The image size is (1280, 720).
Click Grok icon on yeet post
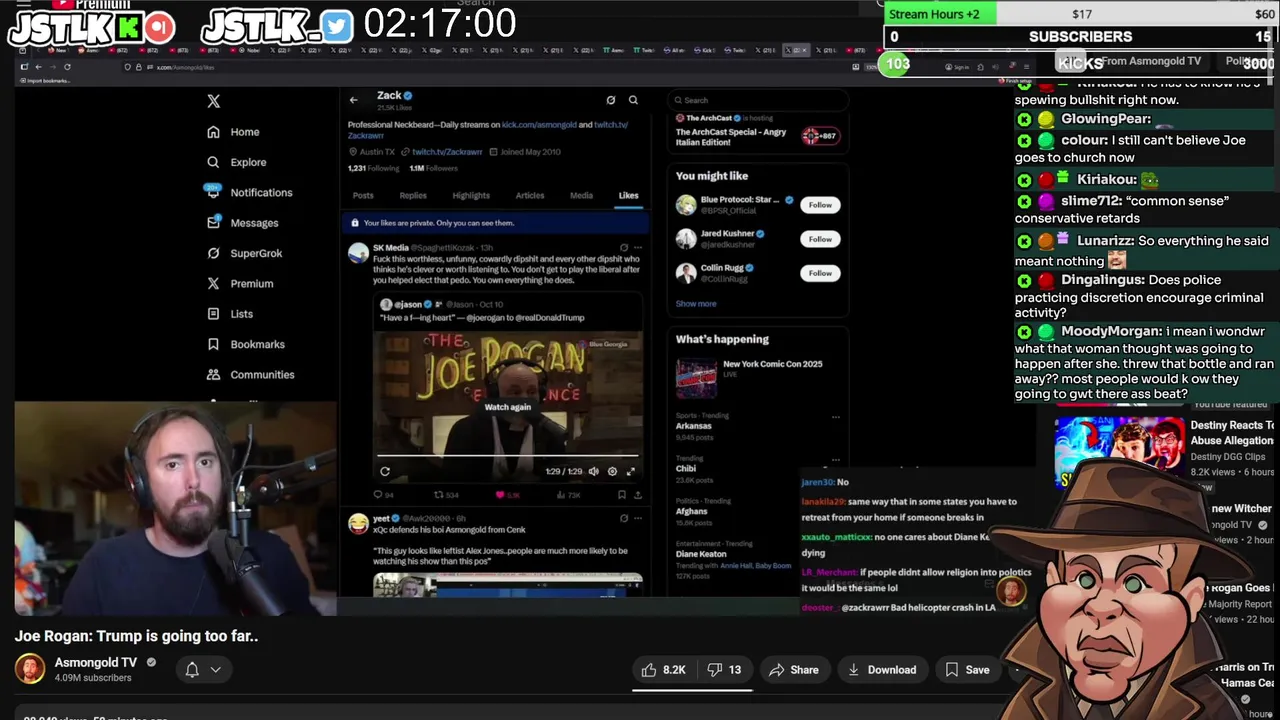(x=624, y=518)
